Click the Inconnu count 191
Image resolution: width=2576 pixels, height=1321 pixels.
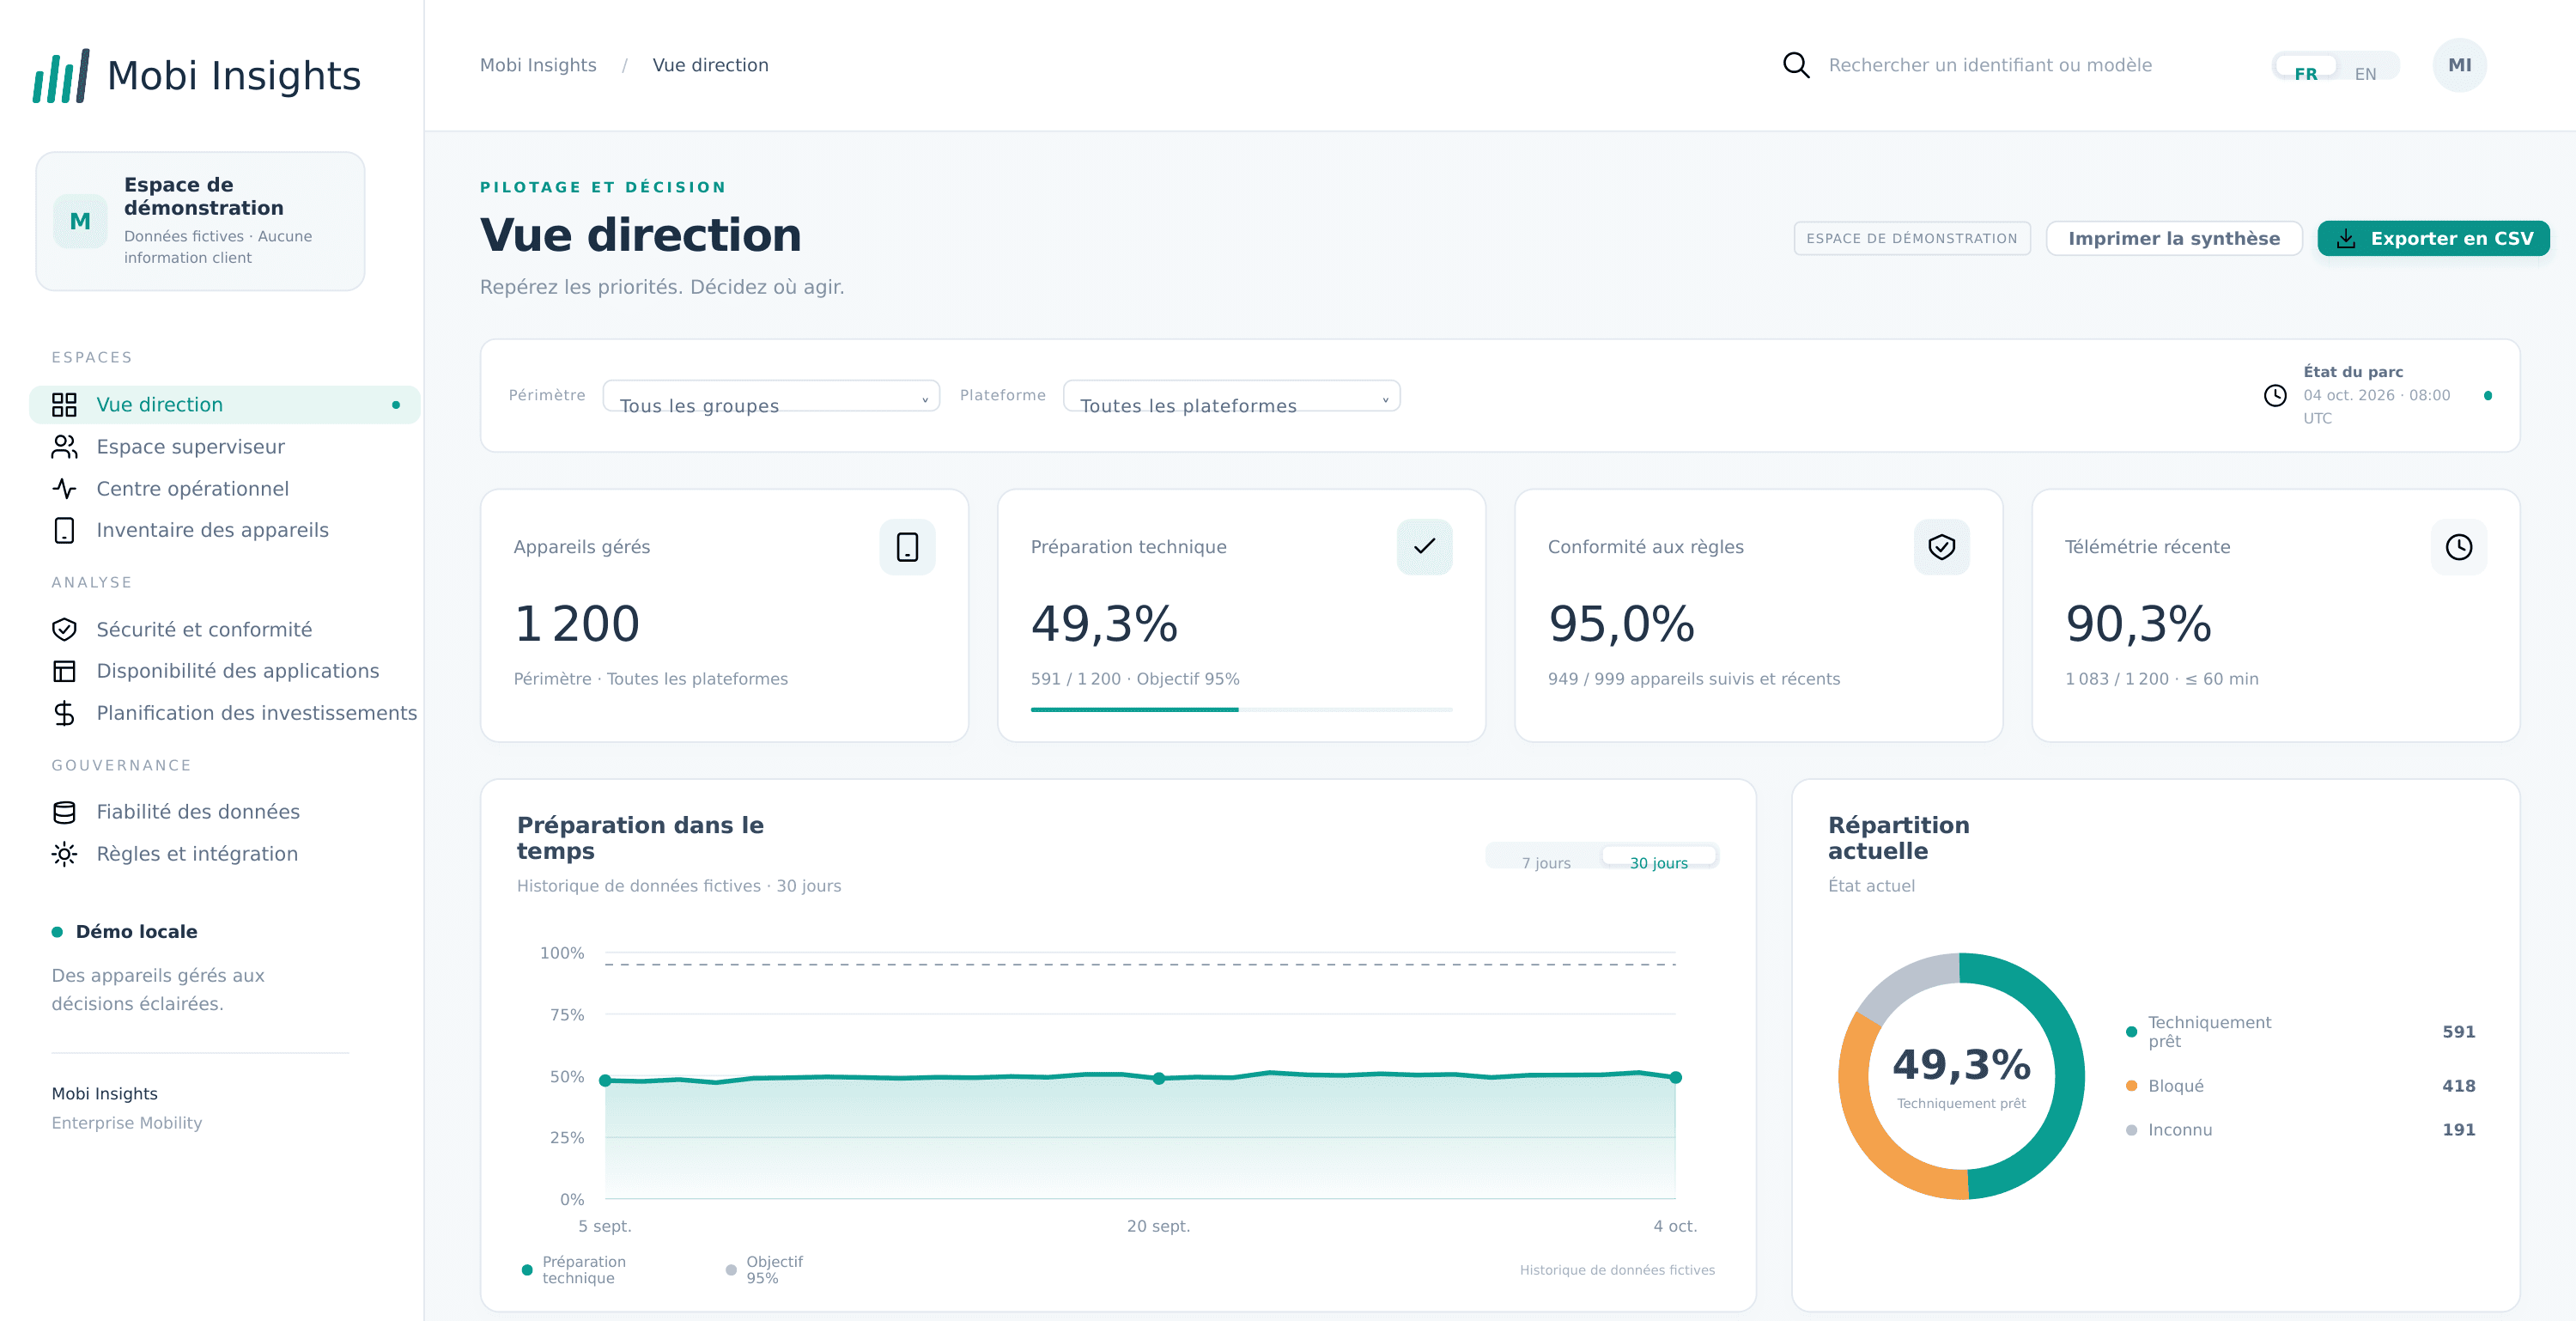click(2458, 1130)
